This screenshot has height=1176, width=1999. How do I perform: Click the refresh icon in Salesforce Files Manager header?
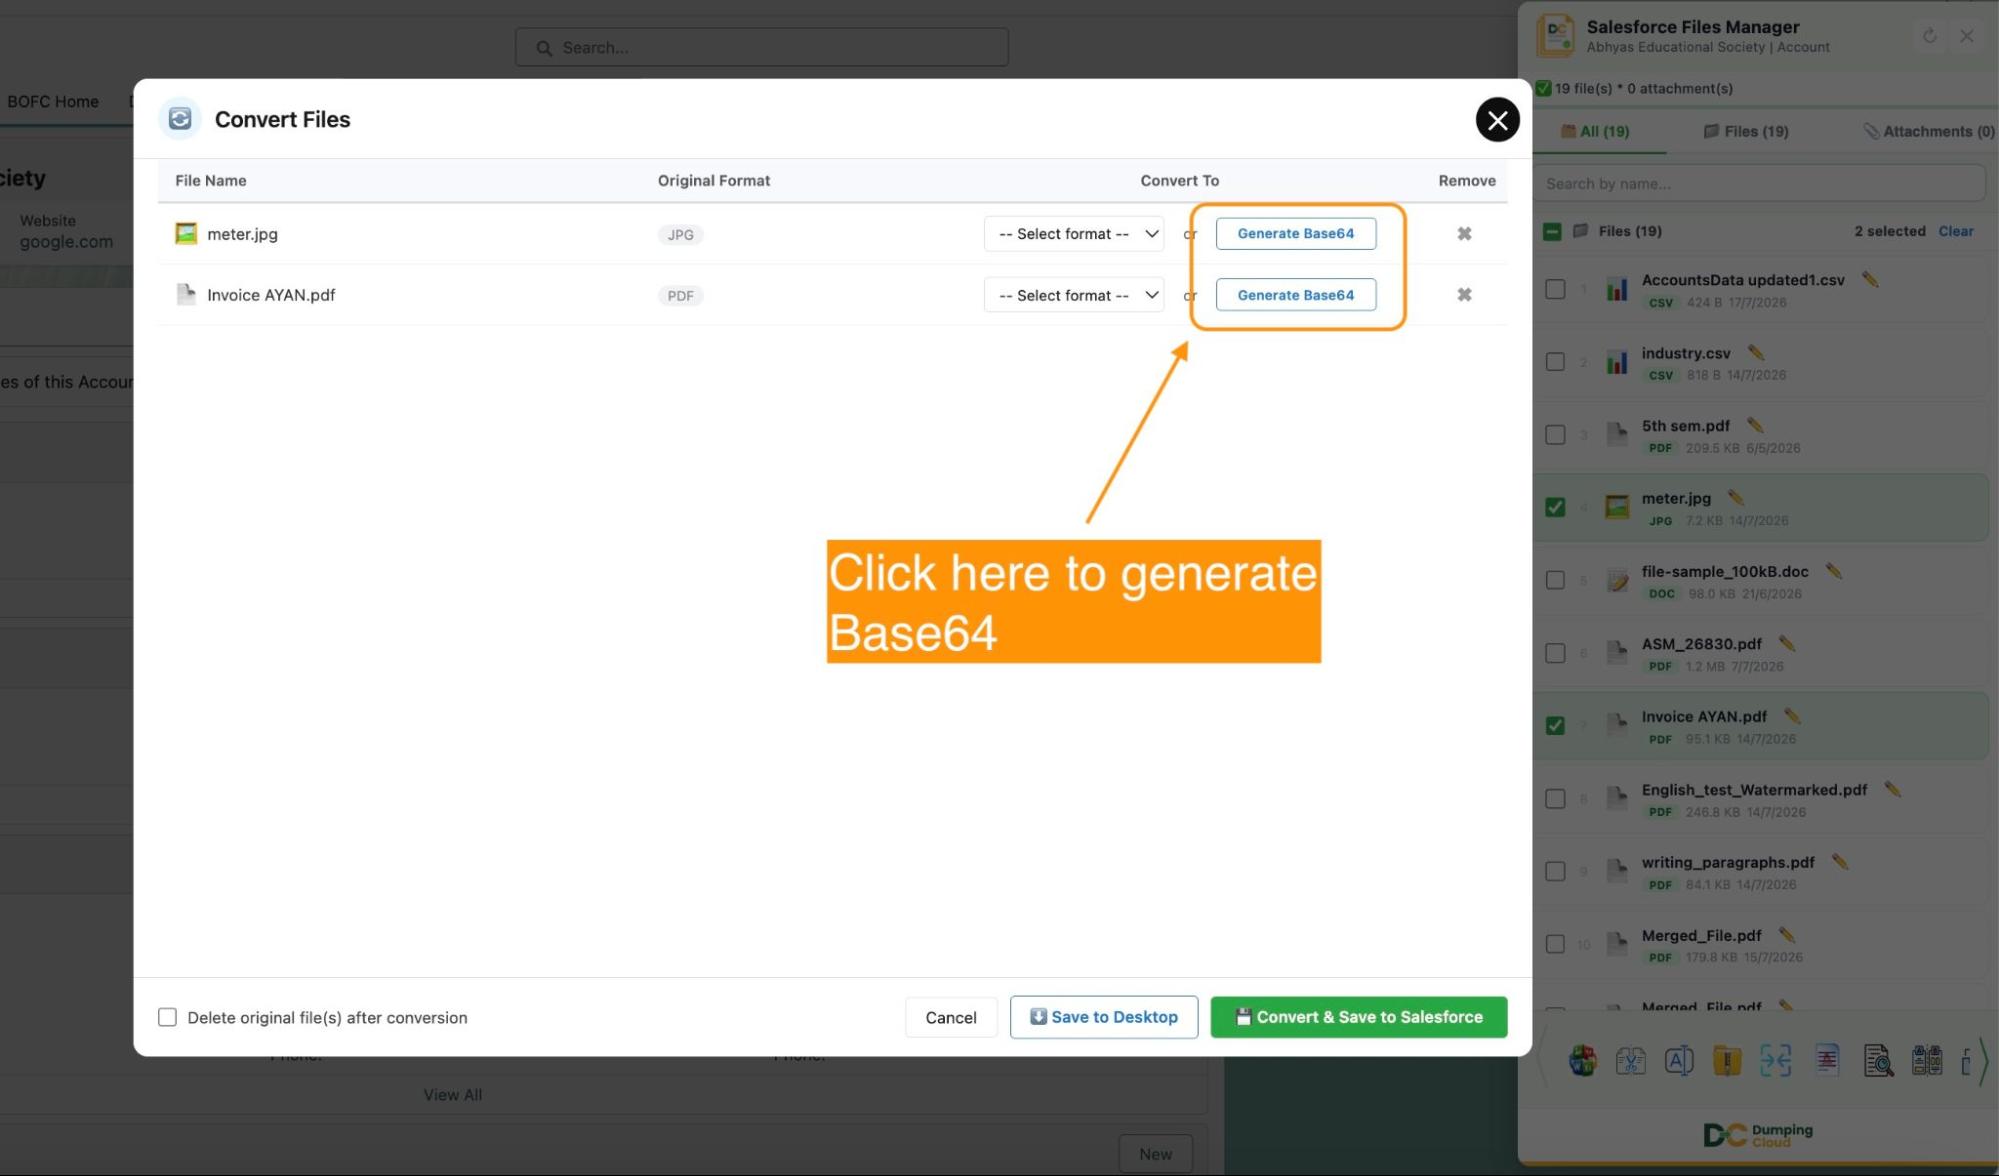pyautogui.click(x=1930, y=36)
